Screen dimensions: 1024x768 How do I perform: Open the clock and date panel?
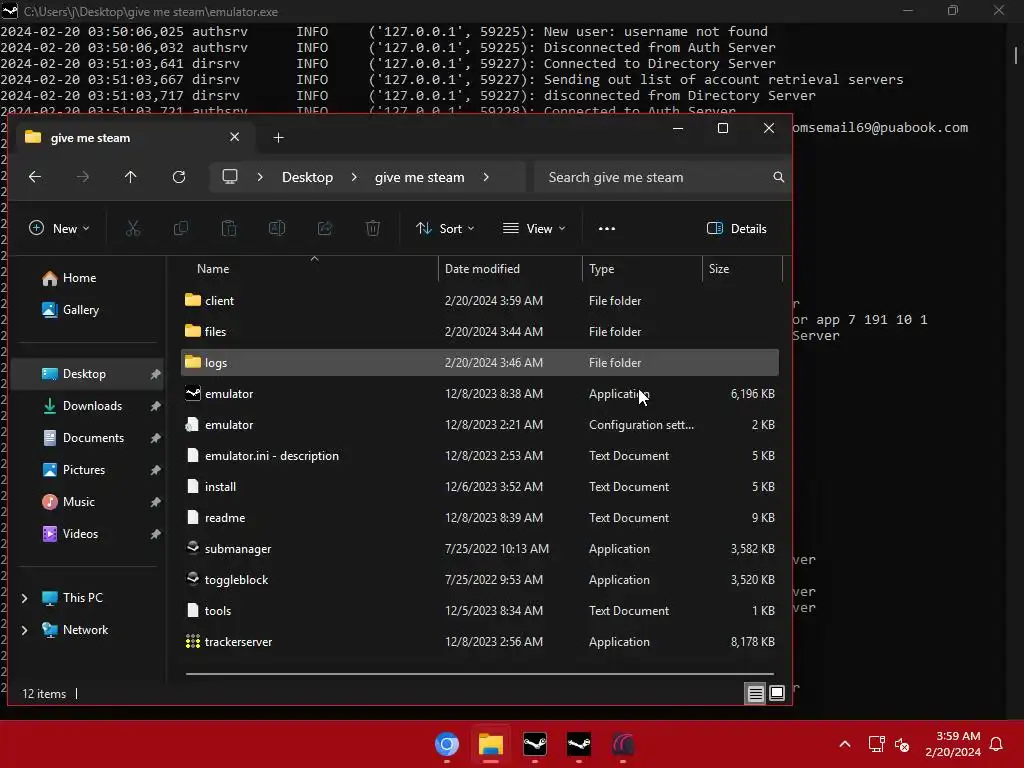(953, 744)
